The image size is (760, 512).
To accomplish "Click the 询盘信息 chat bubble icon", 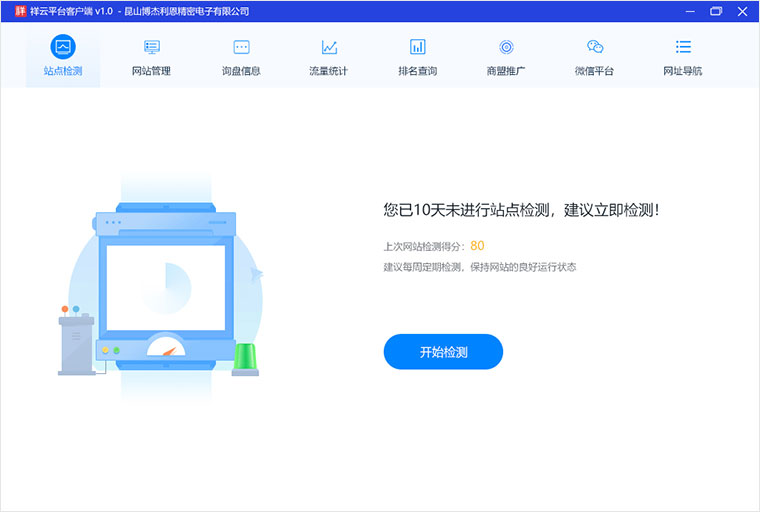I will point(241,47).
